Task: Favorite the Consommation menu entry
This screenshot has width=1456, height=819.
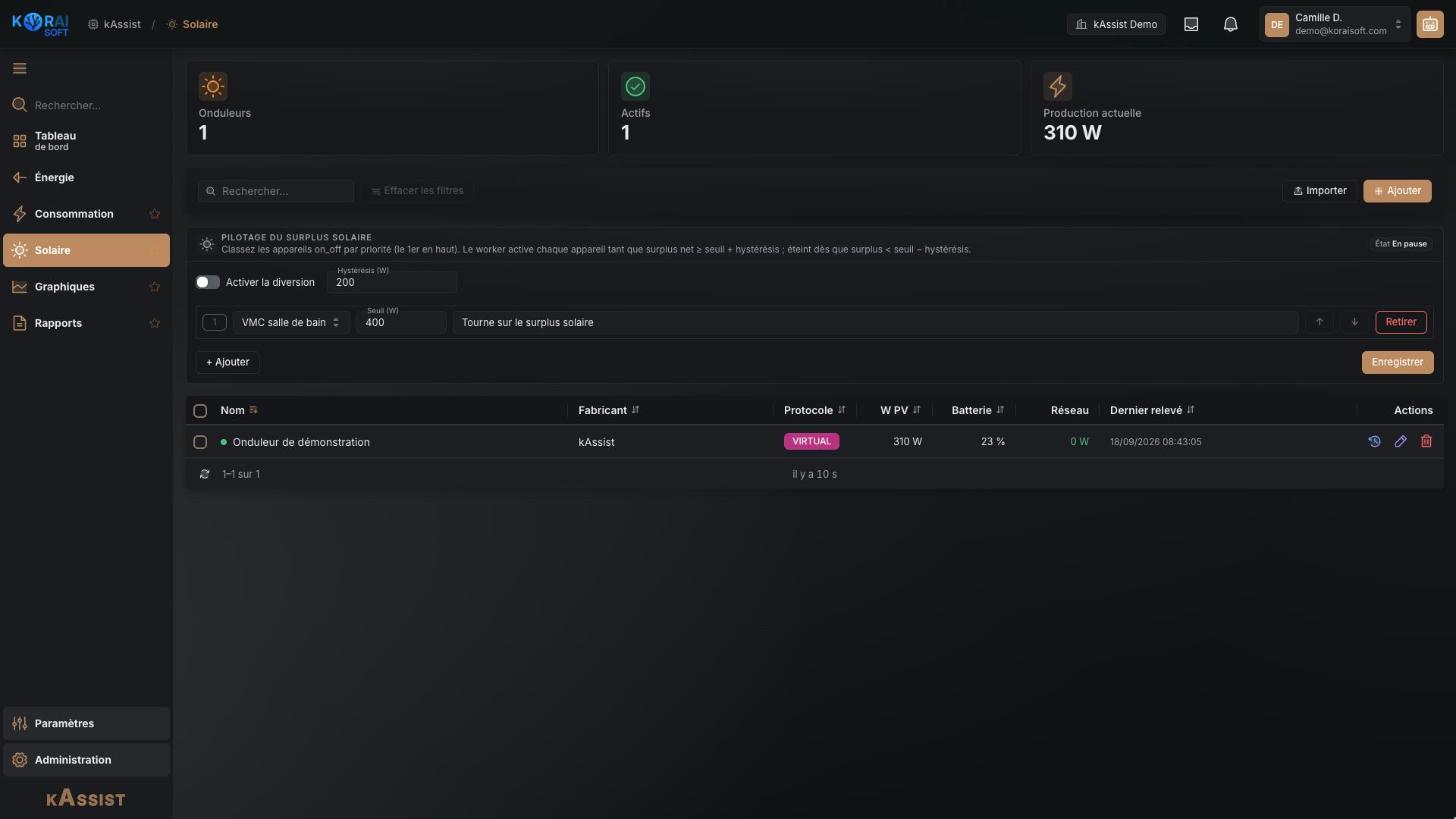Action: 155,214
